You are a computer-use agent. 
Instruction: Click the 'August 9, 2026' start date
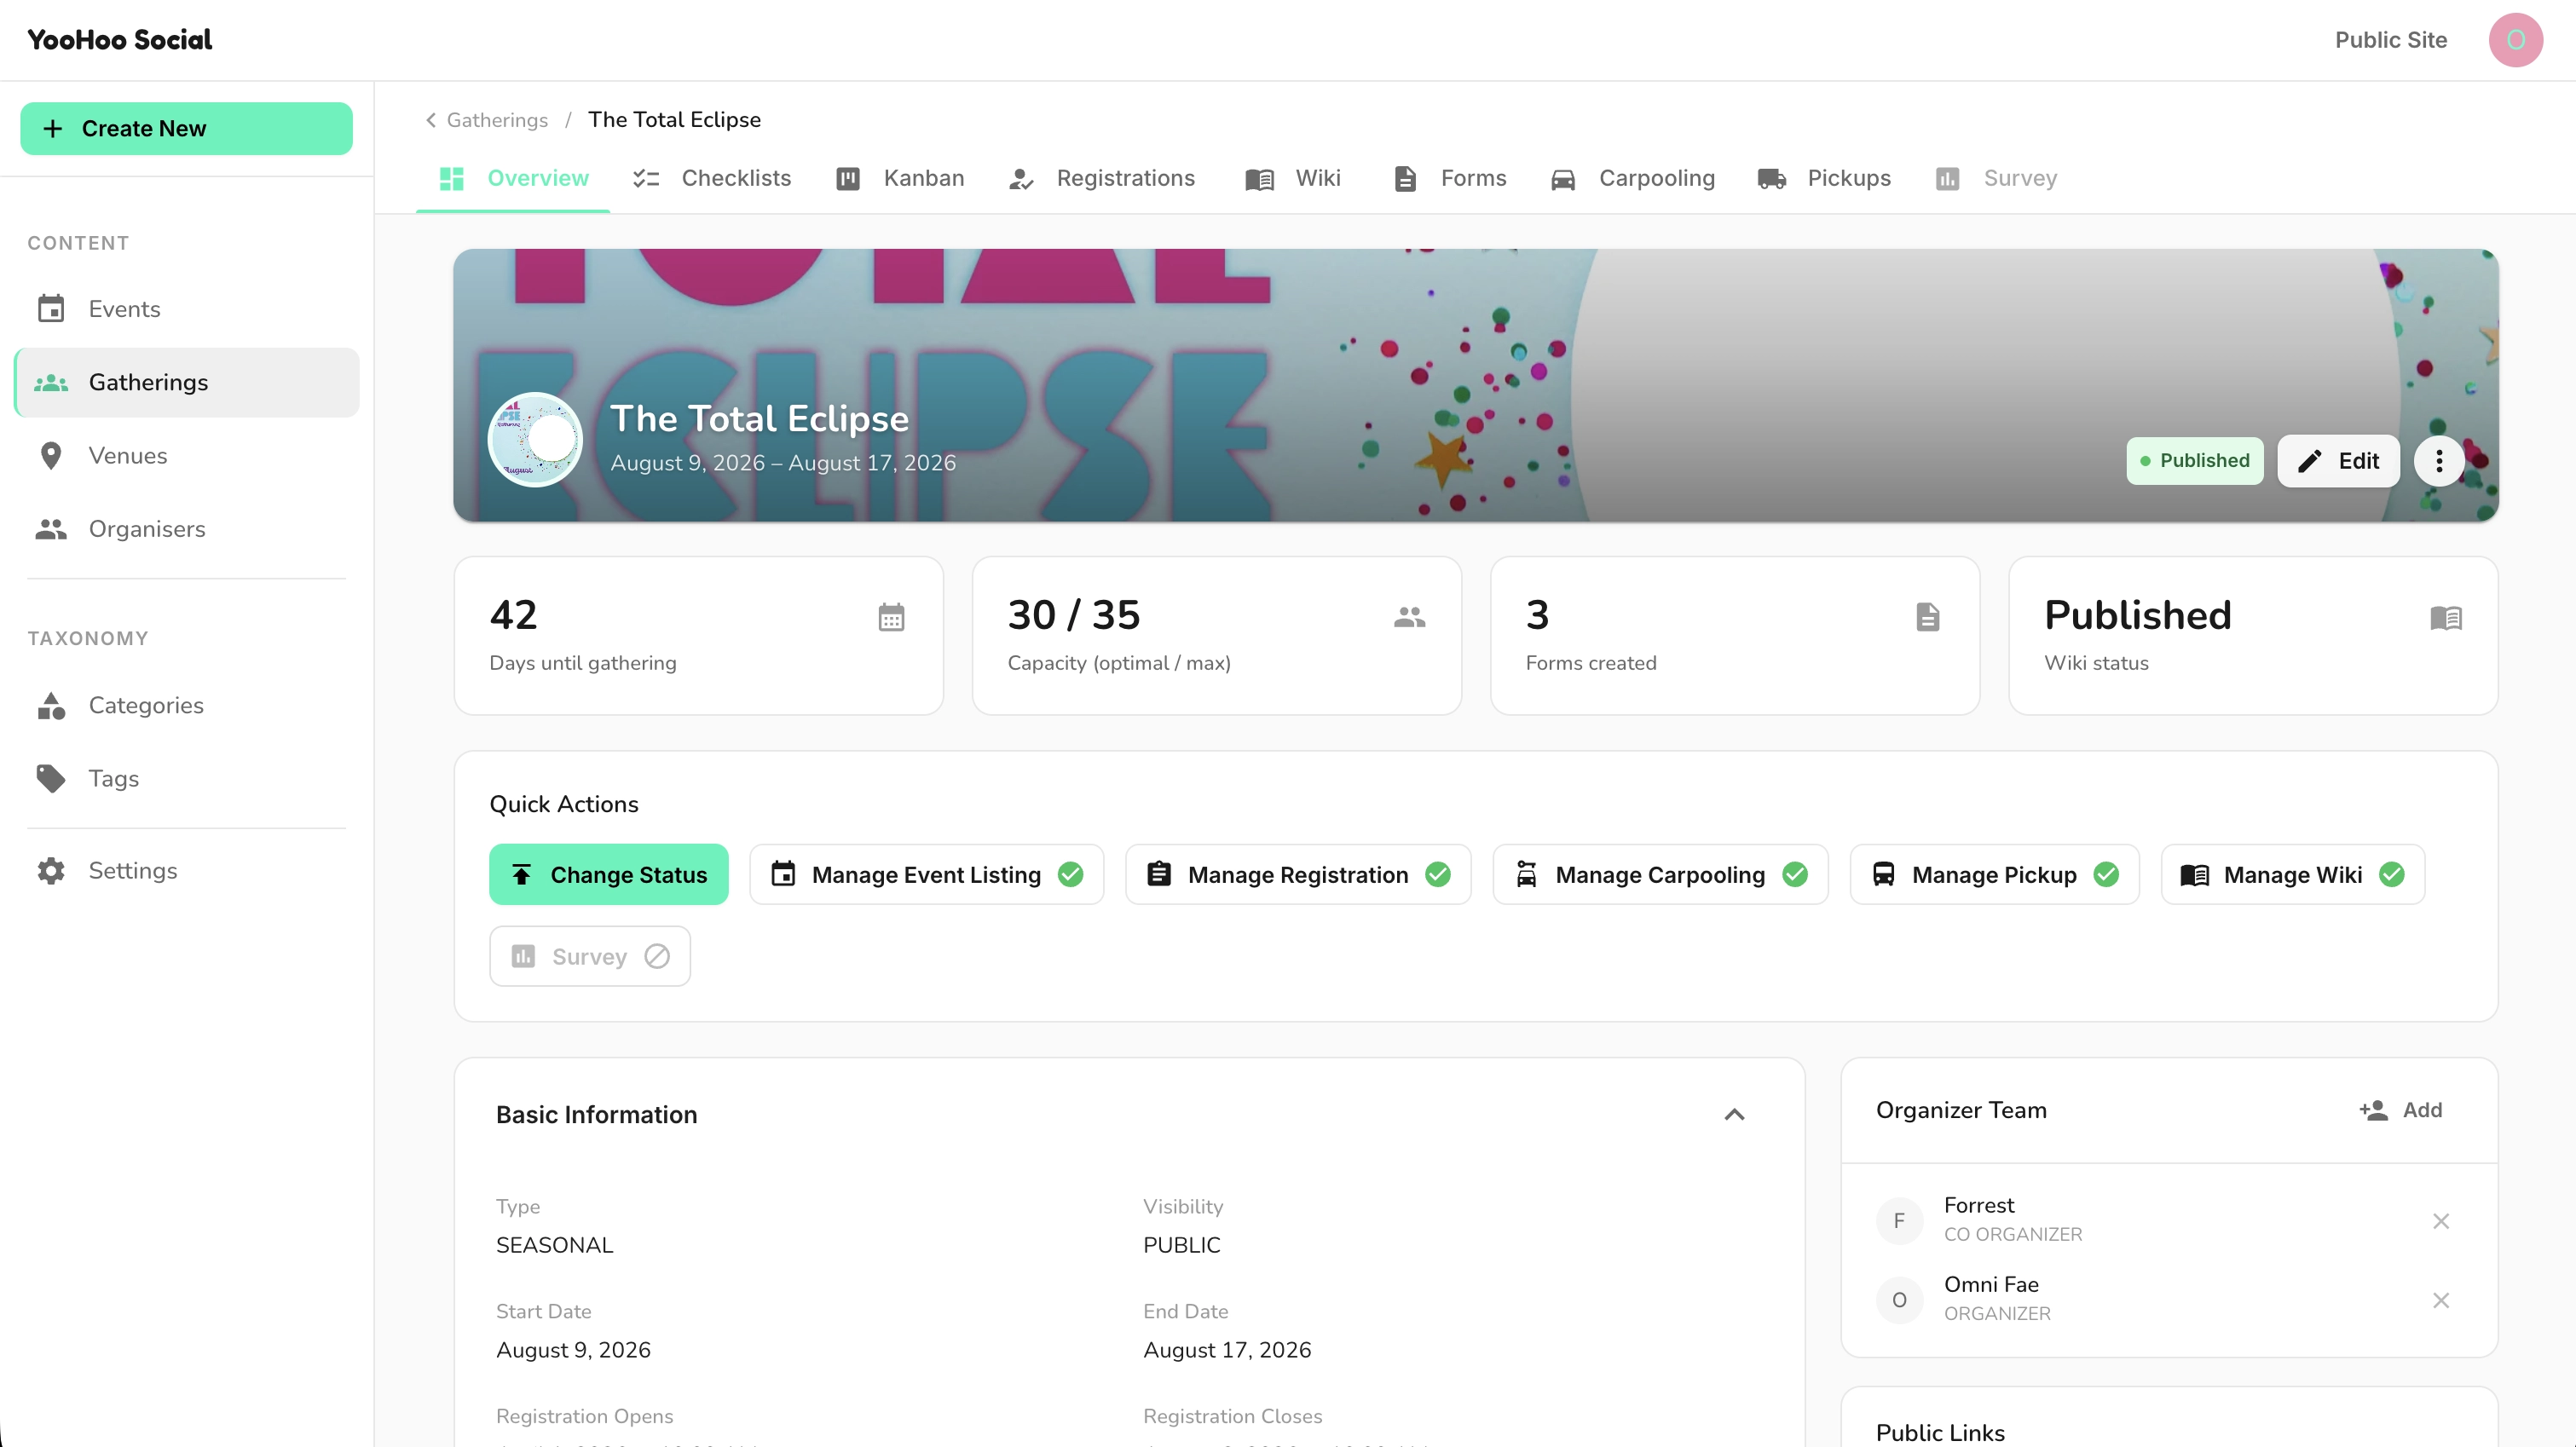573,1350
